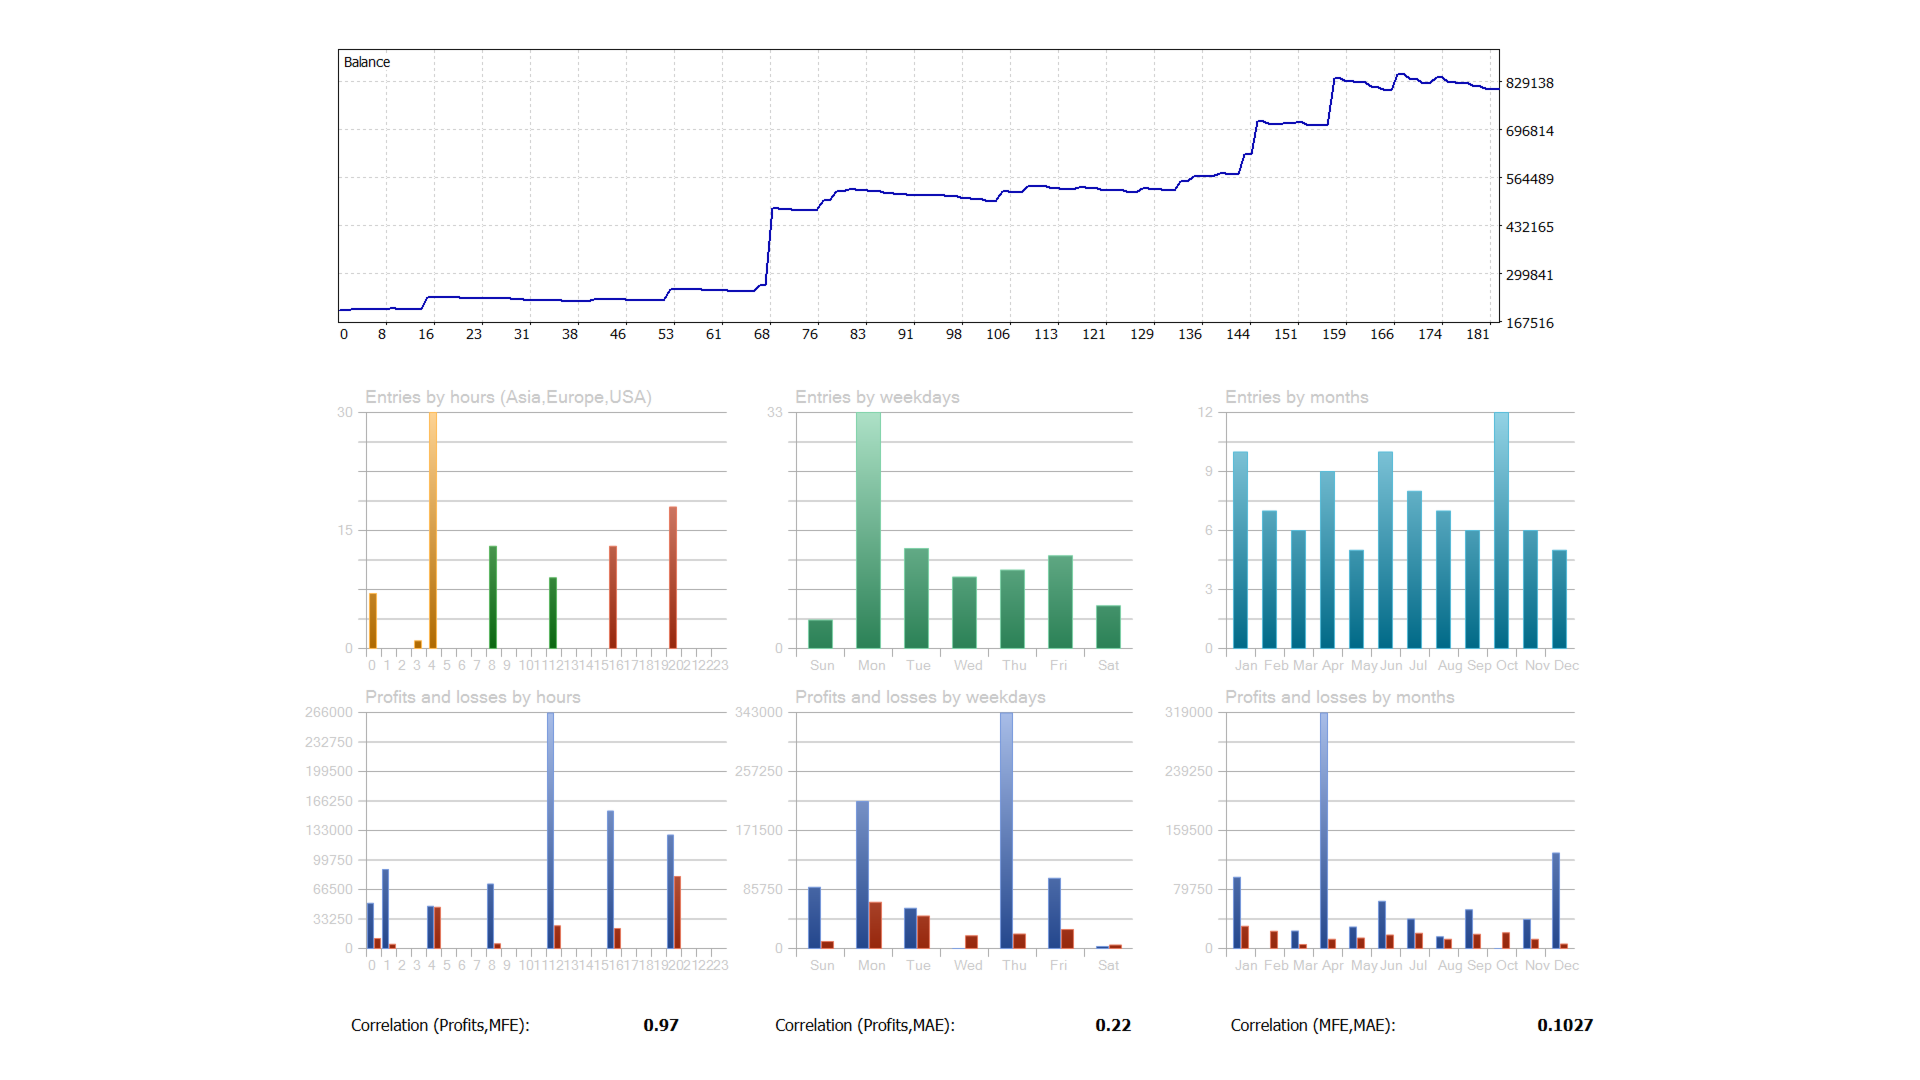Click the Entries by months title

[x=1296, y=397]
